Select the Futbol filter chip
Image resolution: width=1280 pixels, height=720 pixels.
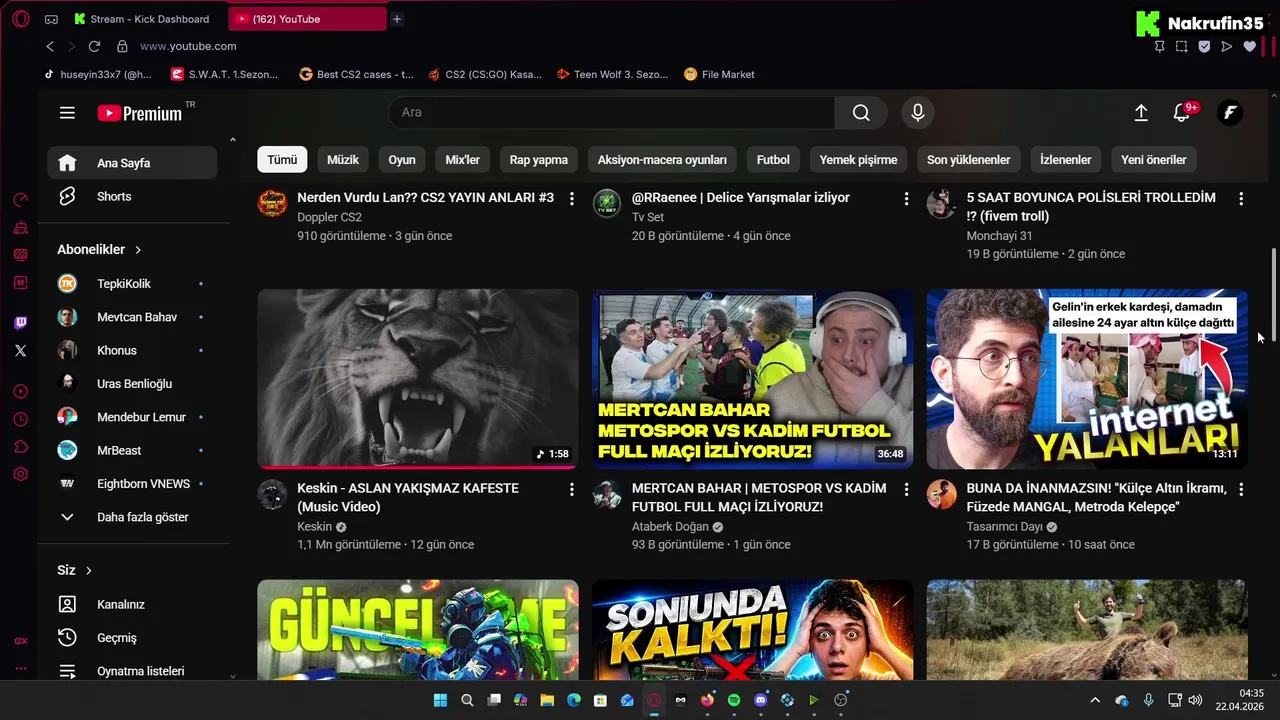coord(773,160)
